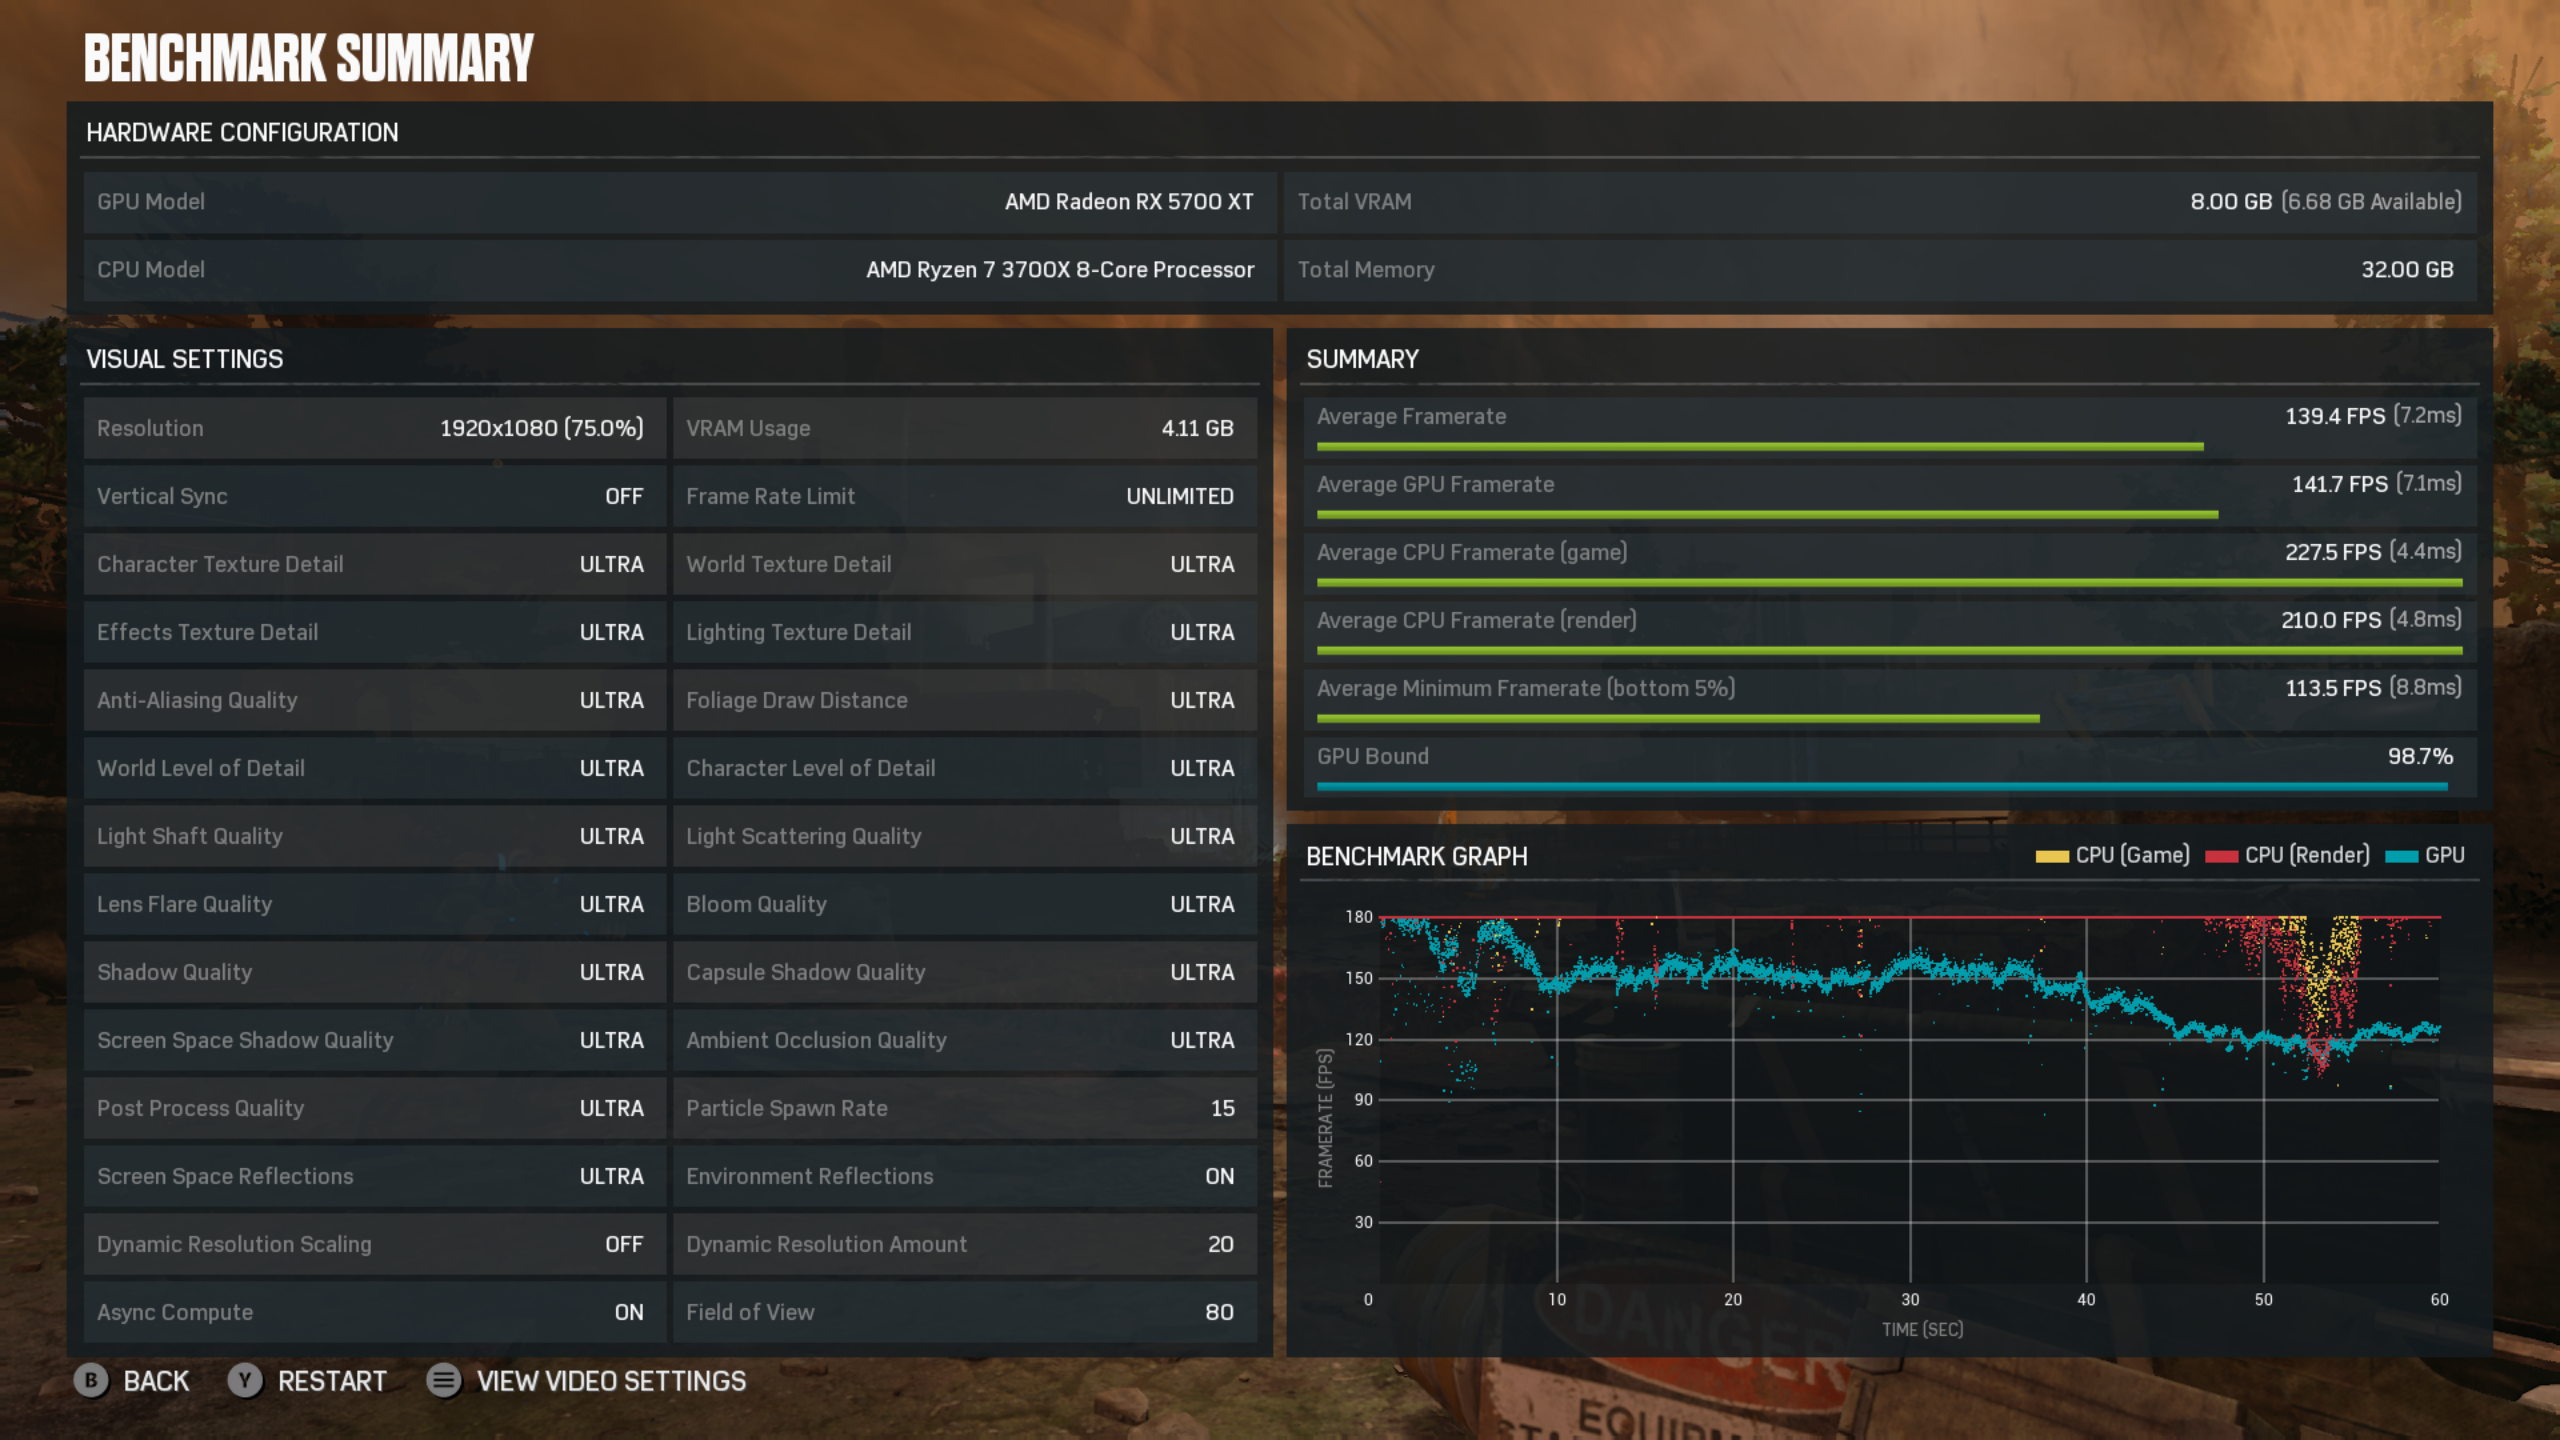
Task: Click the BENCHMARK SUMMARY title
Action: coord(309,58)
